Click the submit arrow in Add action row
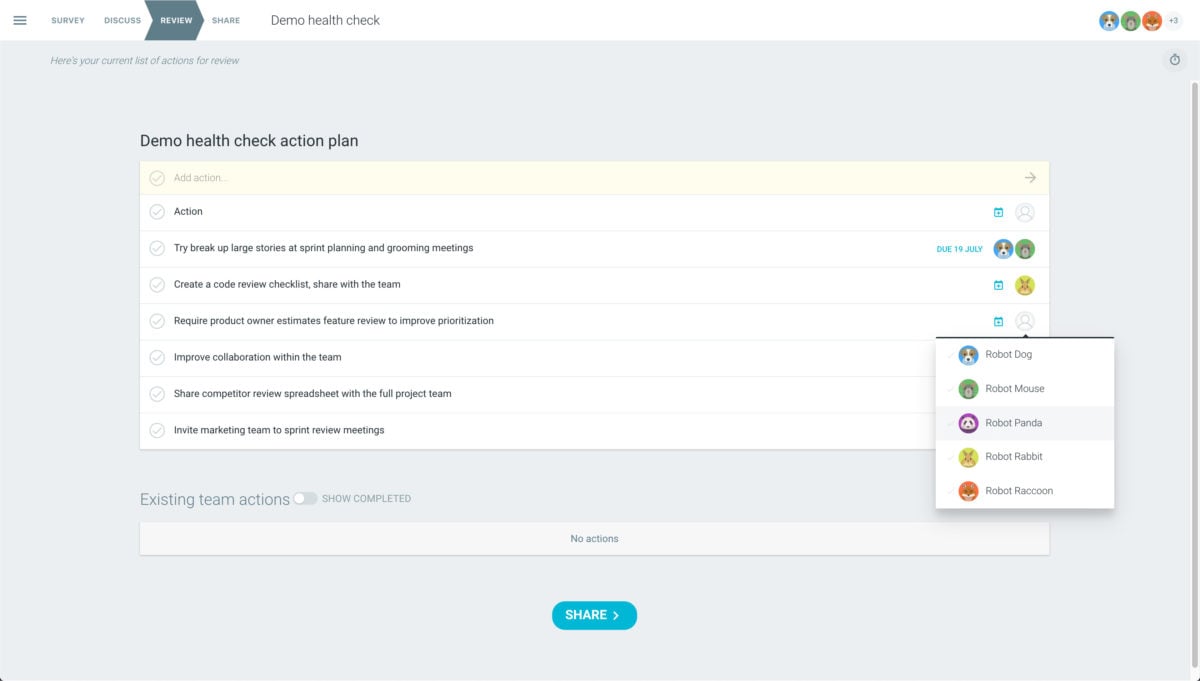The image size is (1200, 681). pos(1030,178)
